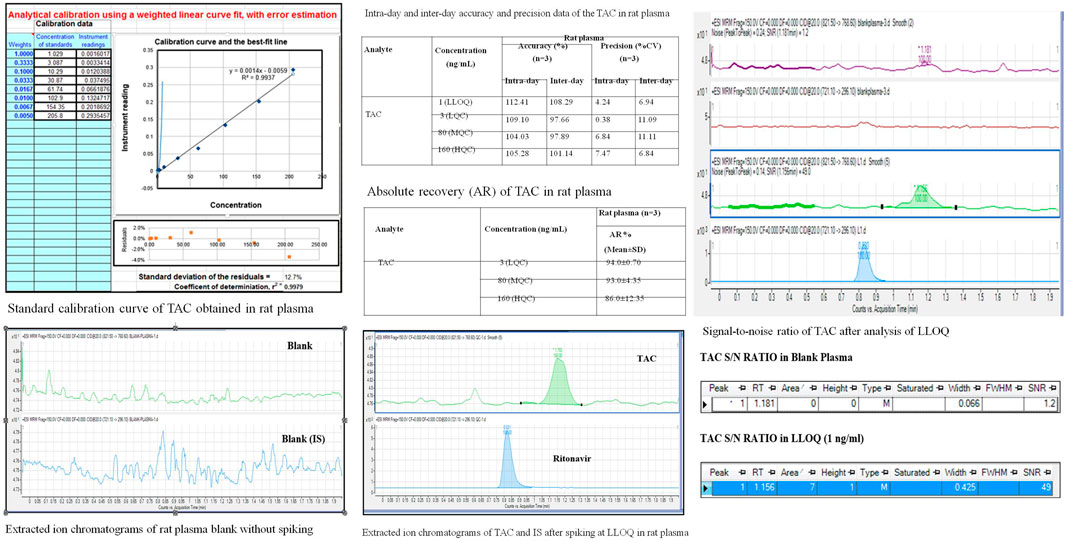Select RT value 1.156 in LLOQ table
Image resolution: width=1065 pixels, height=541 pixels.
765,487
